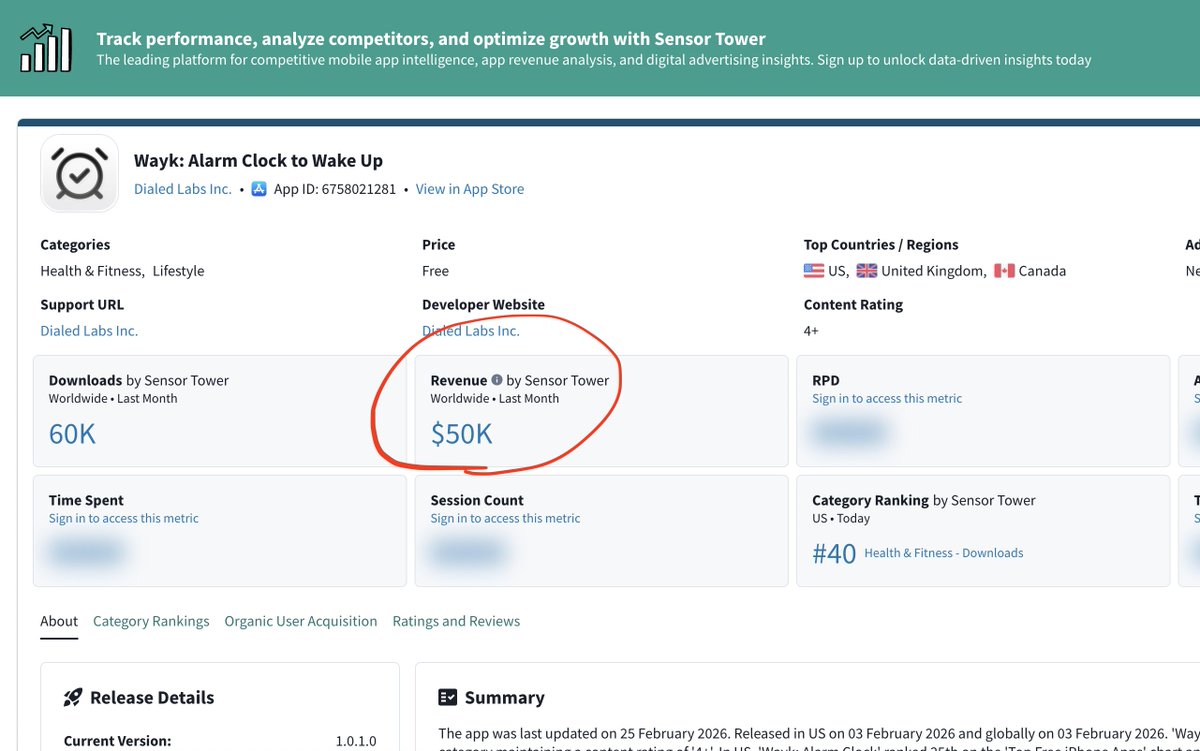1200x751 pixels.
Task: Click the Summary heading
Action: tap(505, 698)
